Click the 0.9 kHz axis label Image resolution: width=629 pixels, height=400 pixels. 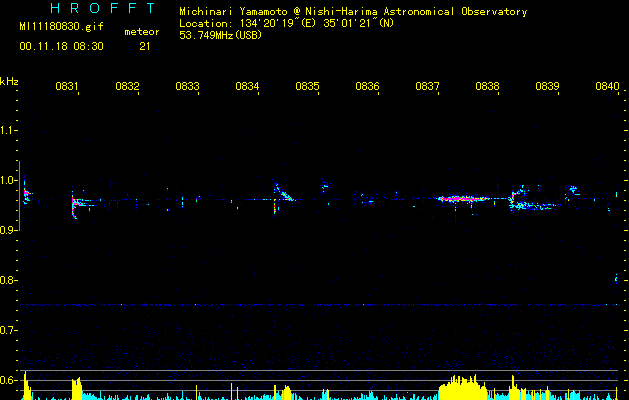click(x=7, y=230)
